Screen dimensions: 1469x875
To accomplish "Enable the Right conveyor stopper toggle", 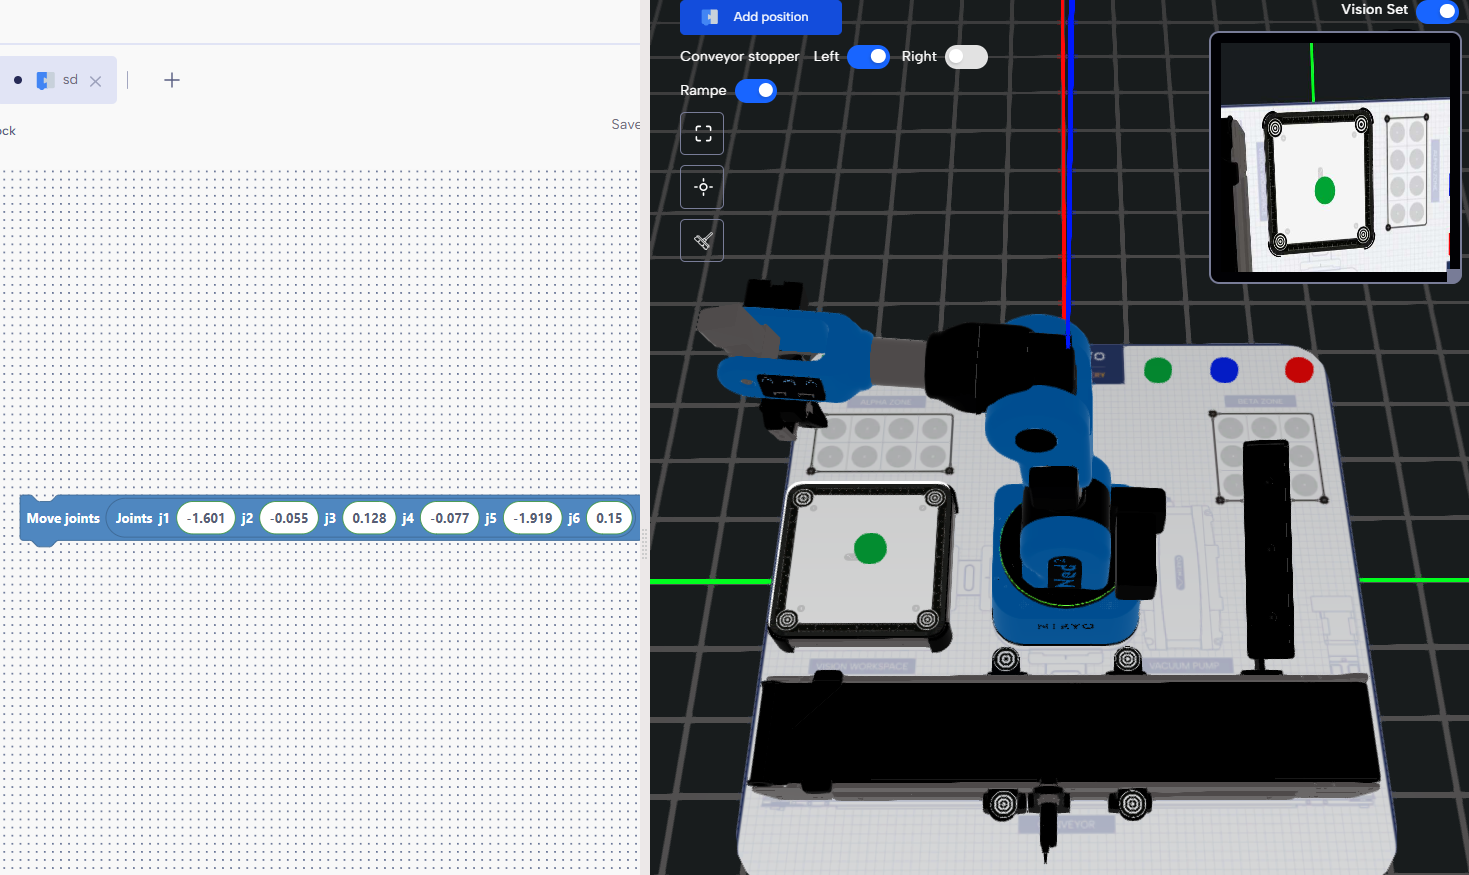I will [x=965, y=57].
